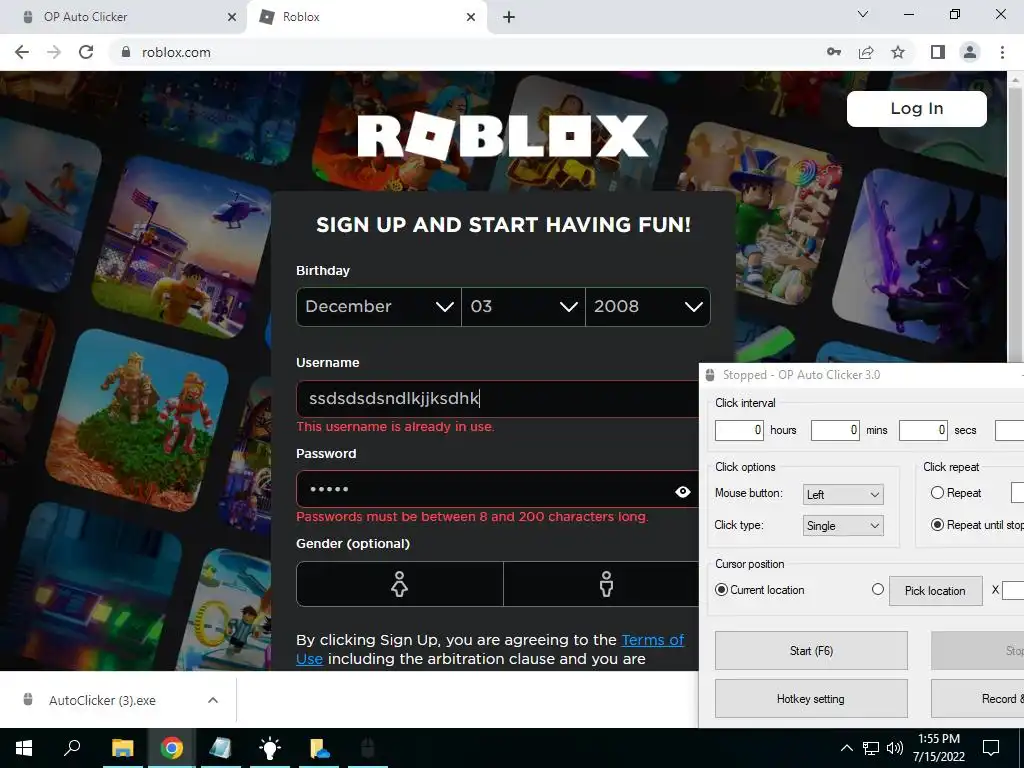Select the Current location radio
Image resolution: width=1024 pixels, height=768 pixels.
[721, 590]
